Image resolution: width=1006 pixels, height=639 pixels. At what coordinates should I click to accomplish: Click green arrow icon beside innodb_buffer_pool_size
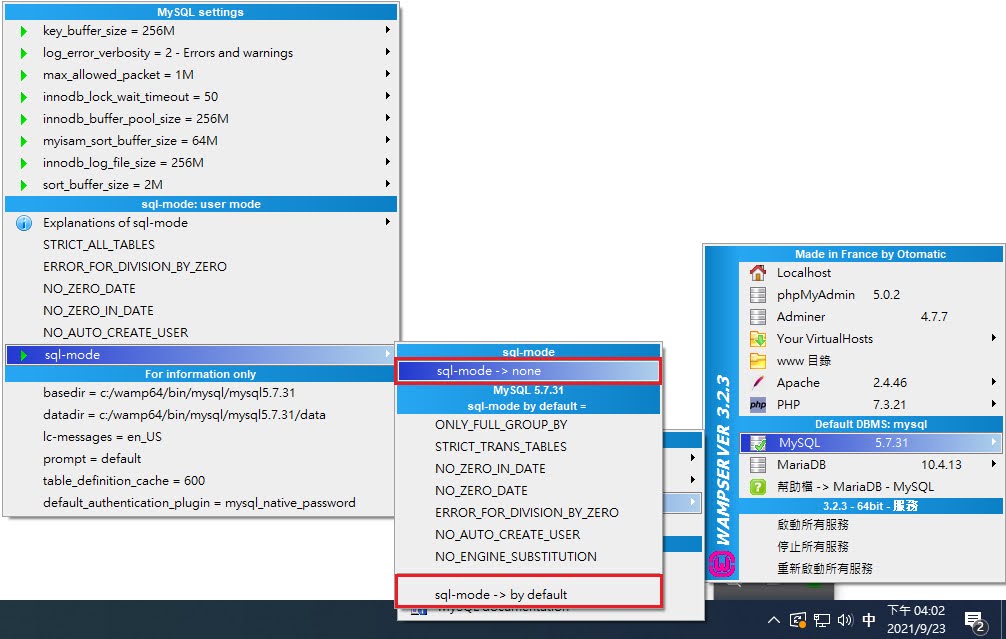click(x=24, y=119)
